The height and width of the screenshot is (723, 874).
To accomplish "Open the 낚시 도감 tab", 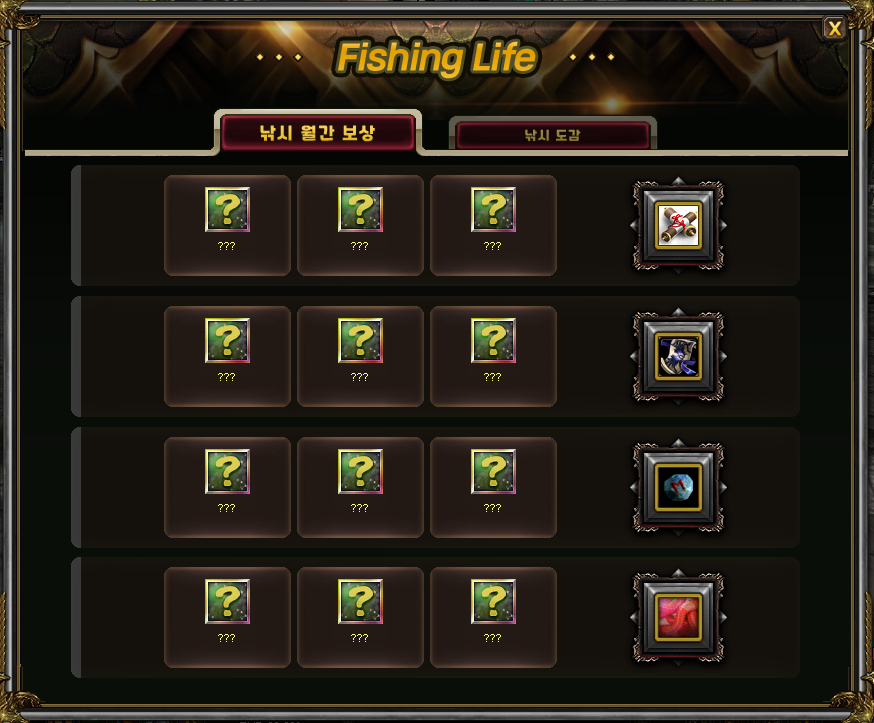I will tap(552, 135).
